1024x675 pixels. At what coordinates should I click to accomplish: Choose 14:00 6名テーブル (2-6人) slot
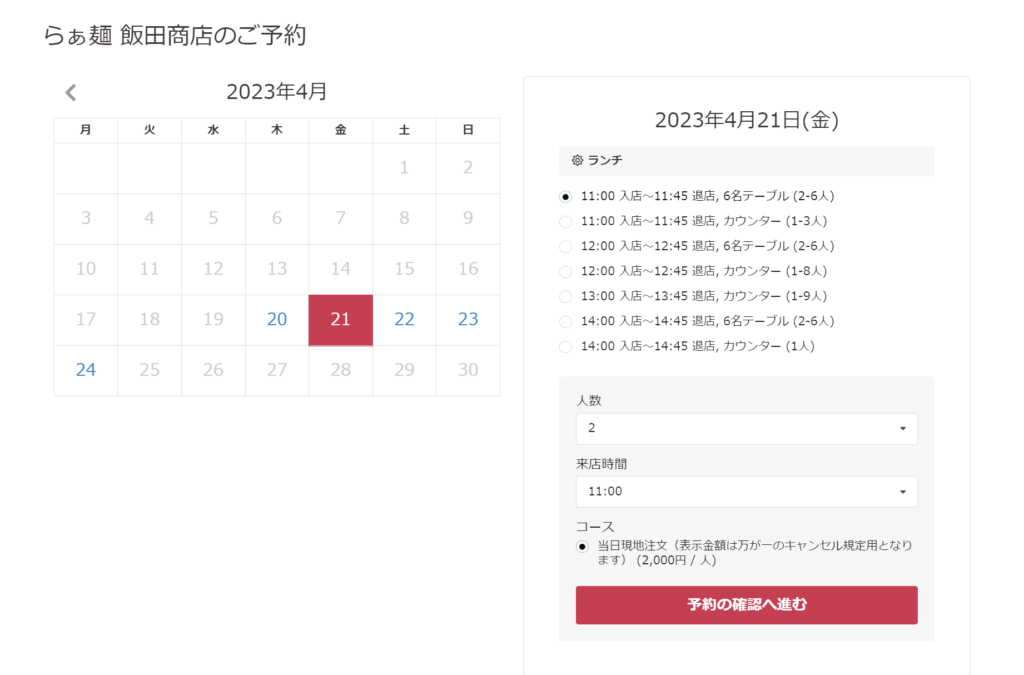[x=566, y=321]
